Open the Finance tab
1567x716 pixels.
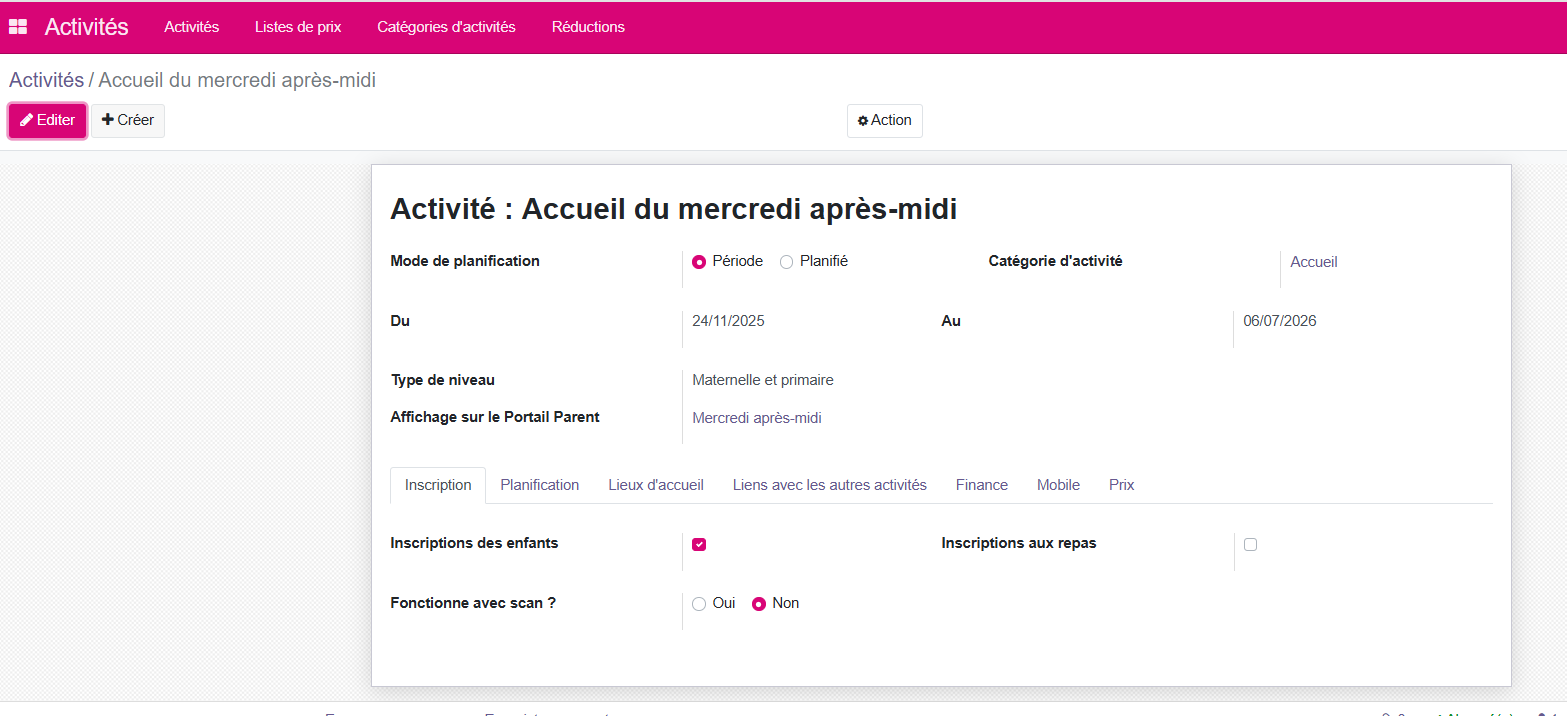[x=981, y=485]
